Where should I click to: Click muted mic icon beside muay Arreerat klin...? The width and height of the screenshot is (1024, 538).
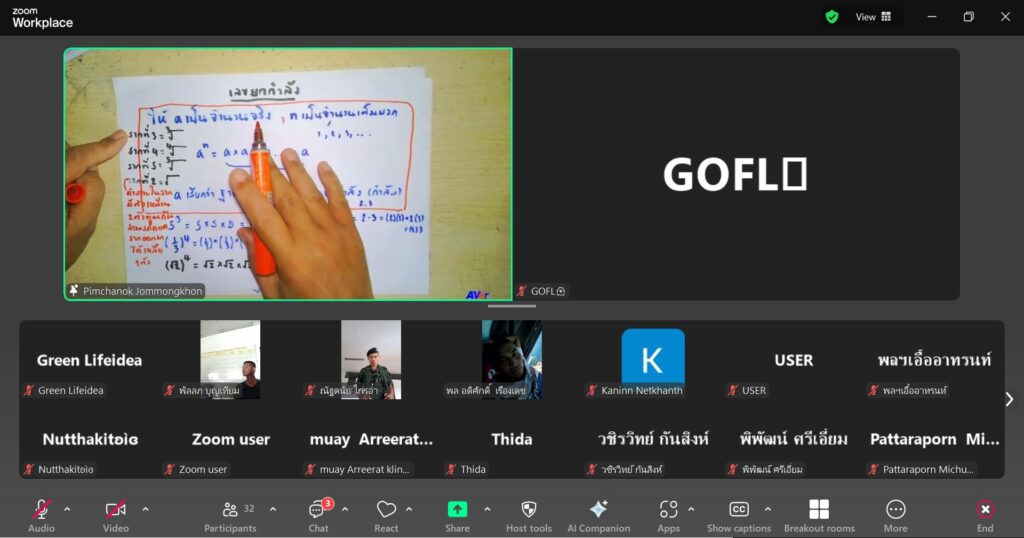pos(310,469)
